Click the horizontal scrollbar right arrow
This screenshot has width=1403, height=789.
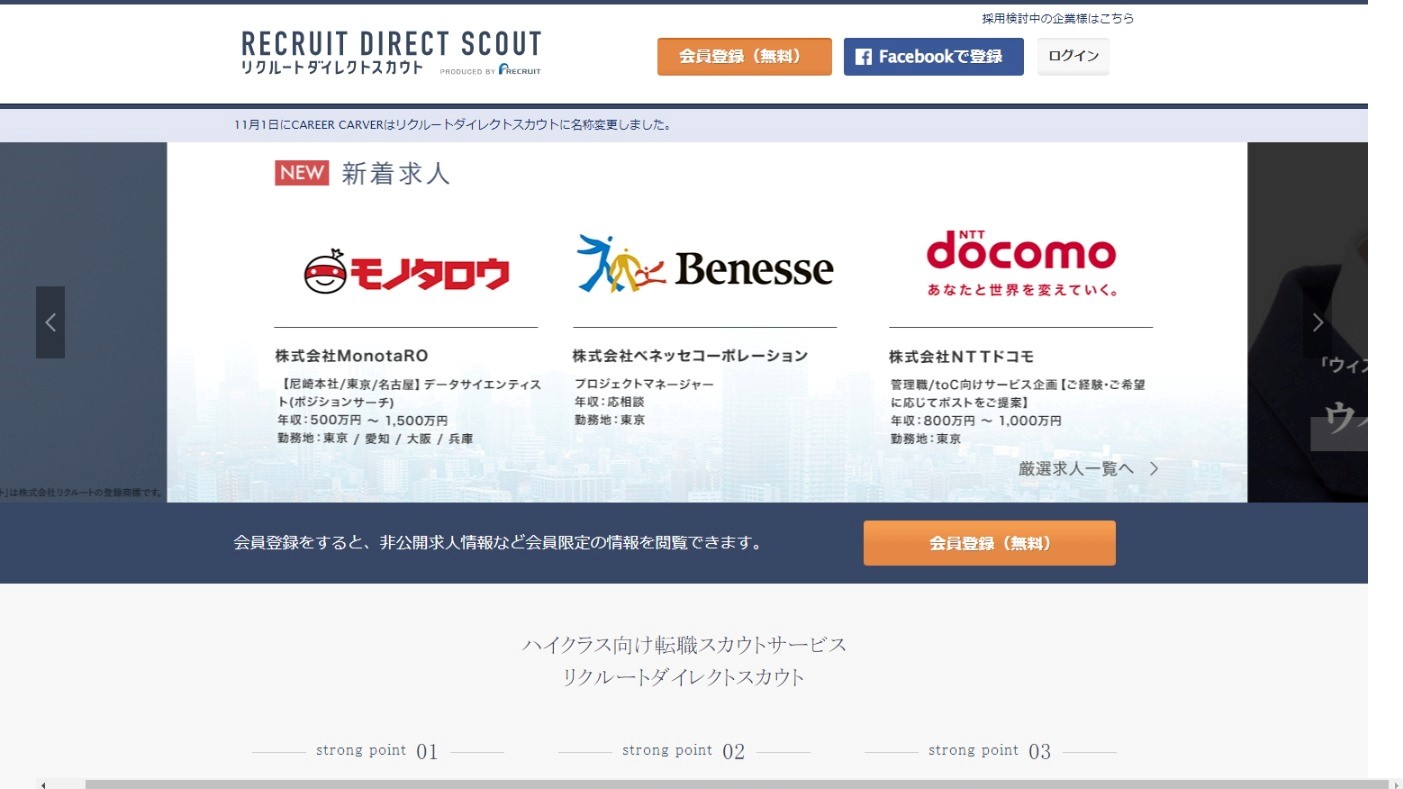pos(1394,784)
